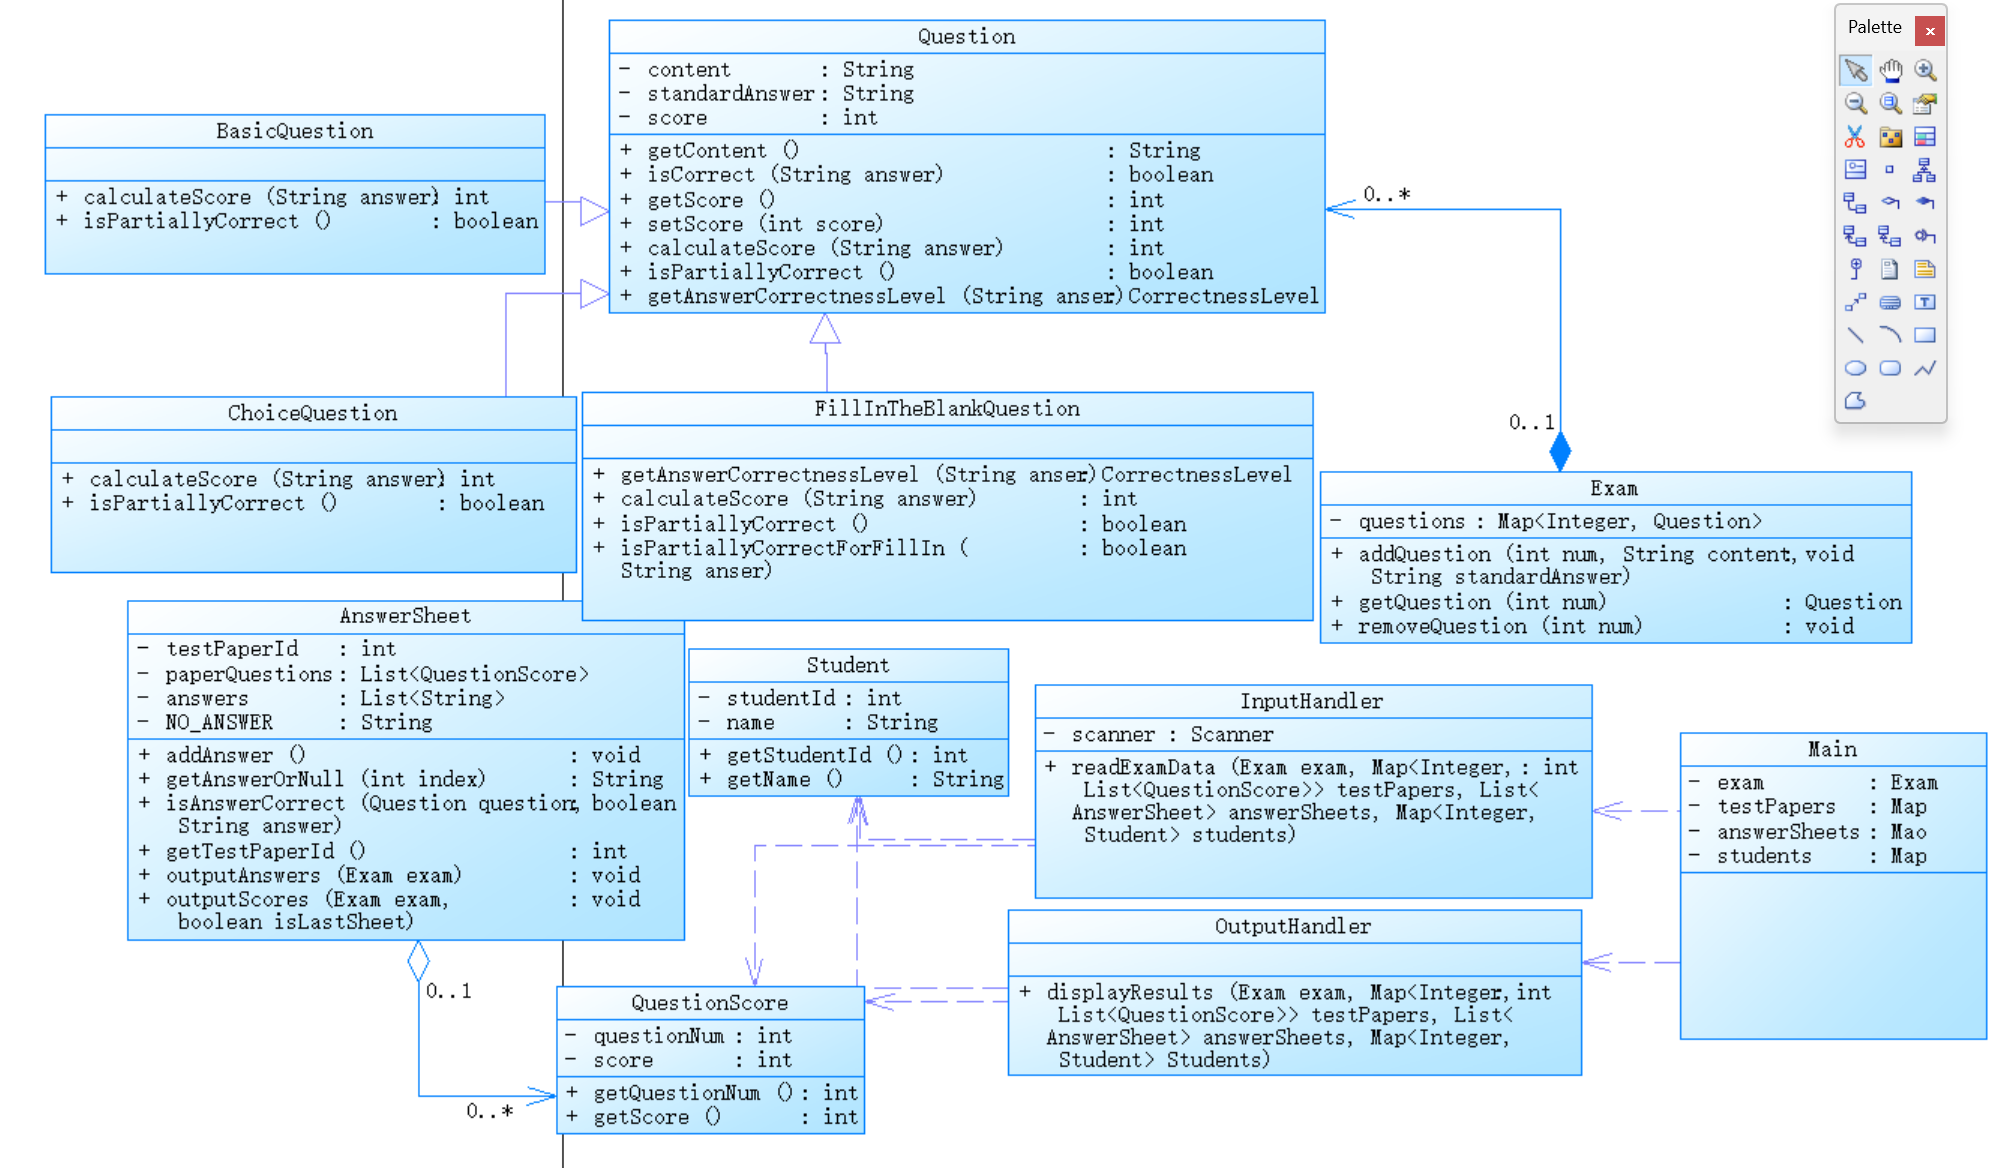Select the Package folder tool
Screen dimensions: 1990x1168
coord(1890,136)
